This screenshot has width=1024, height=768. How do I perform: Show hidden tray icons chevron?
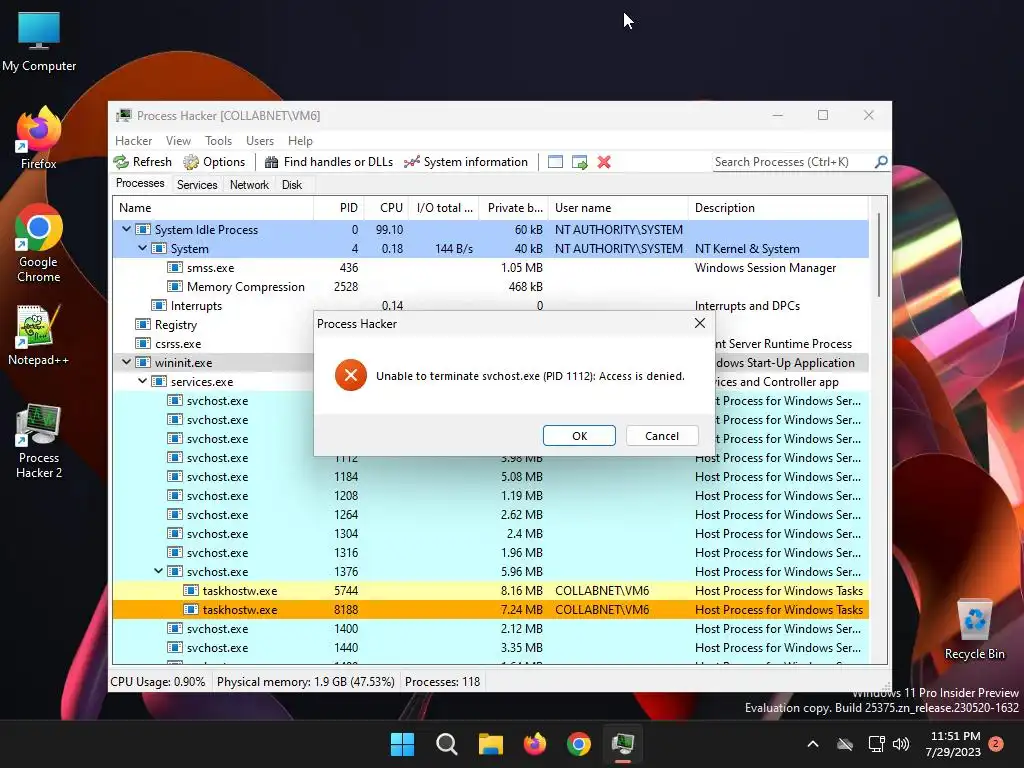click(813, 744)
